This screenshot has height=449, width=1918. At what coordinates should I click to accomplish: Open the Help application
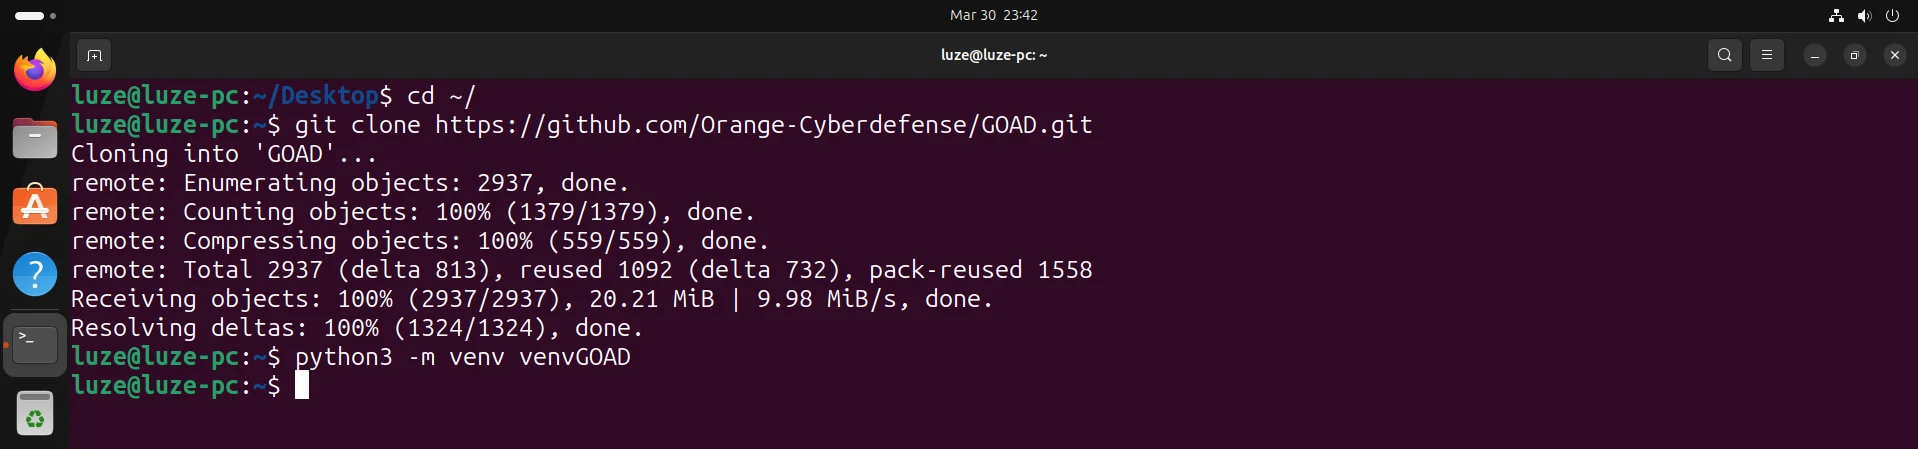tap(35, 274)
